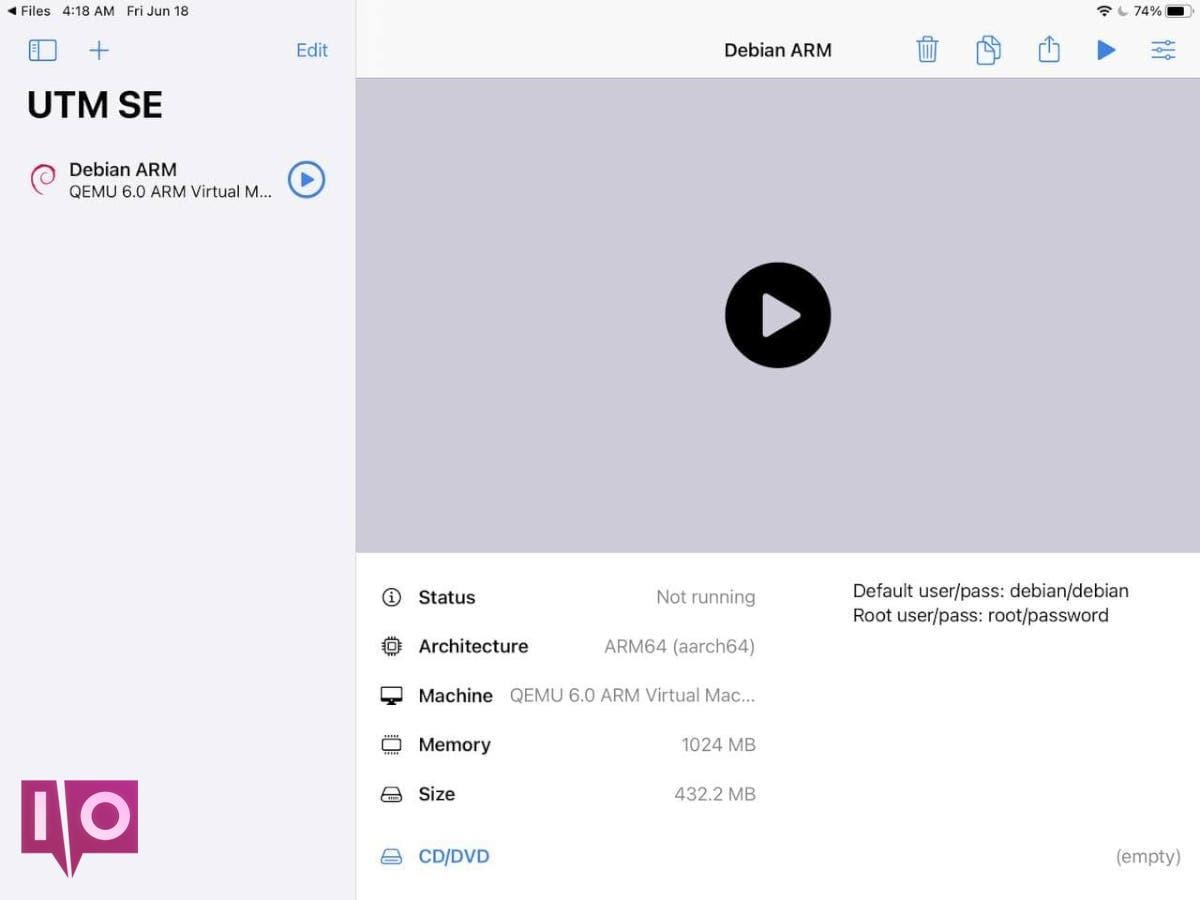
Task: Select the 'ARM64 (aarch64)' architecture value
Action: point(679,646)
